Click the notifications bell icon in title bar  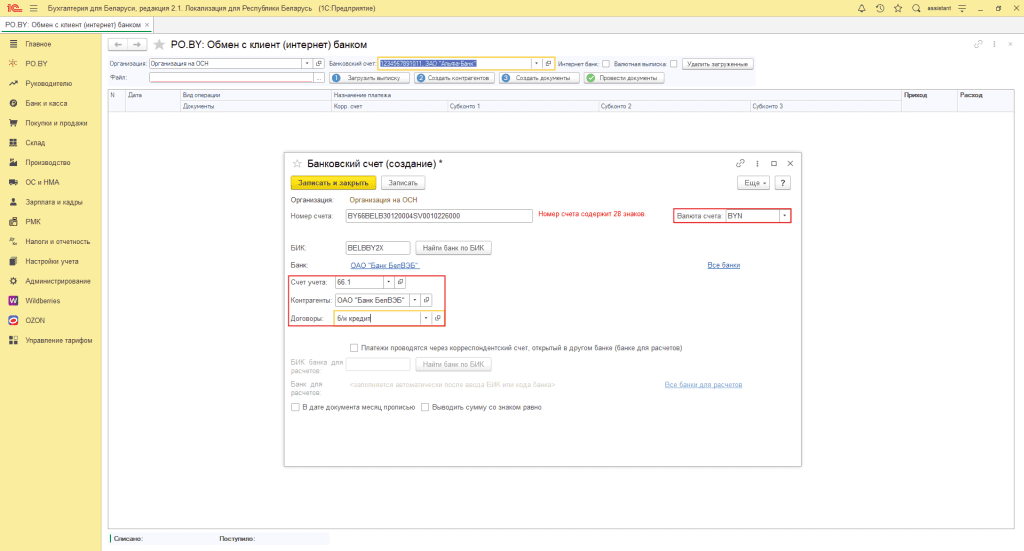click(862, 8)
